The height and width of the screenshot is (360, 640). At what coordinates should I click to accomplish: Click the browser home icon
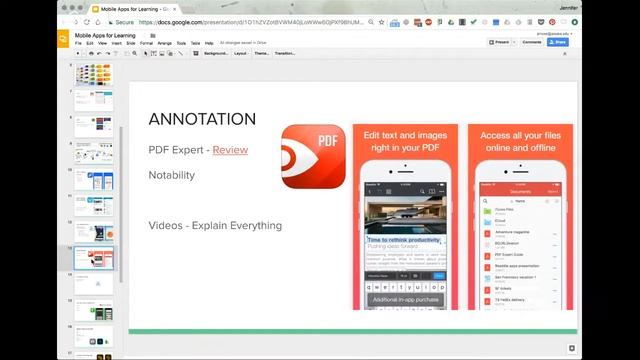coord(98,22)
